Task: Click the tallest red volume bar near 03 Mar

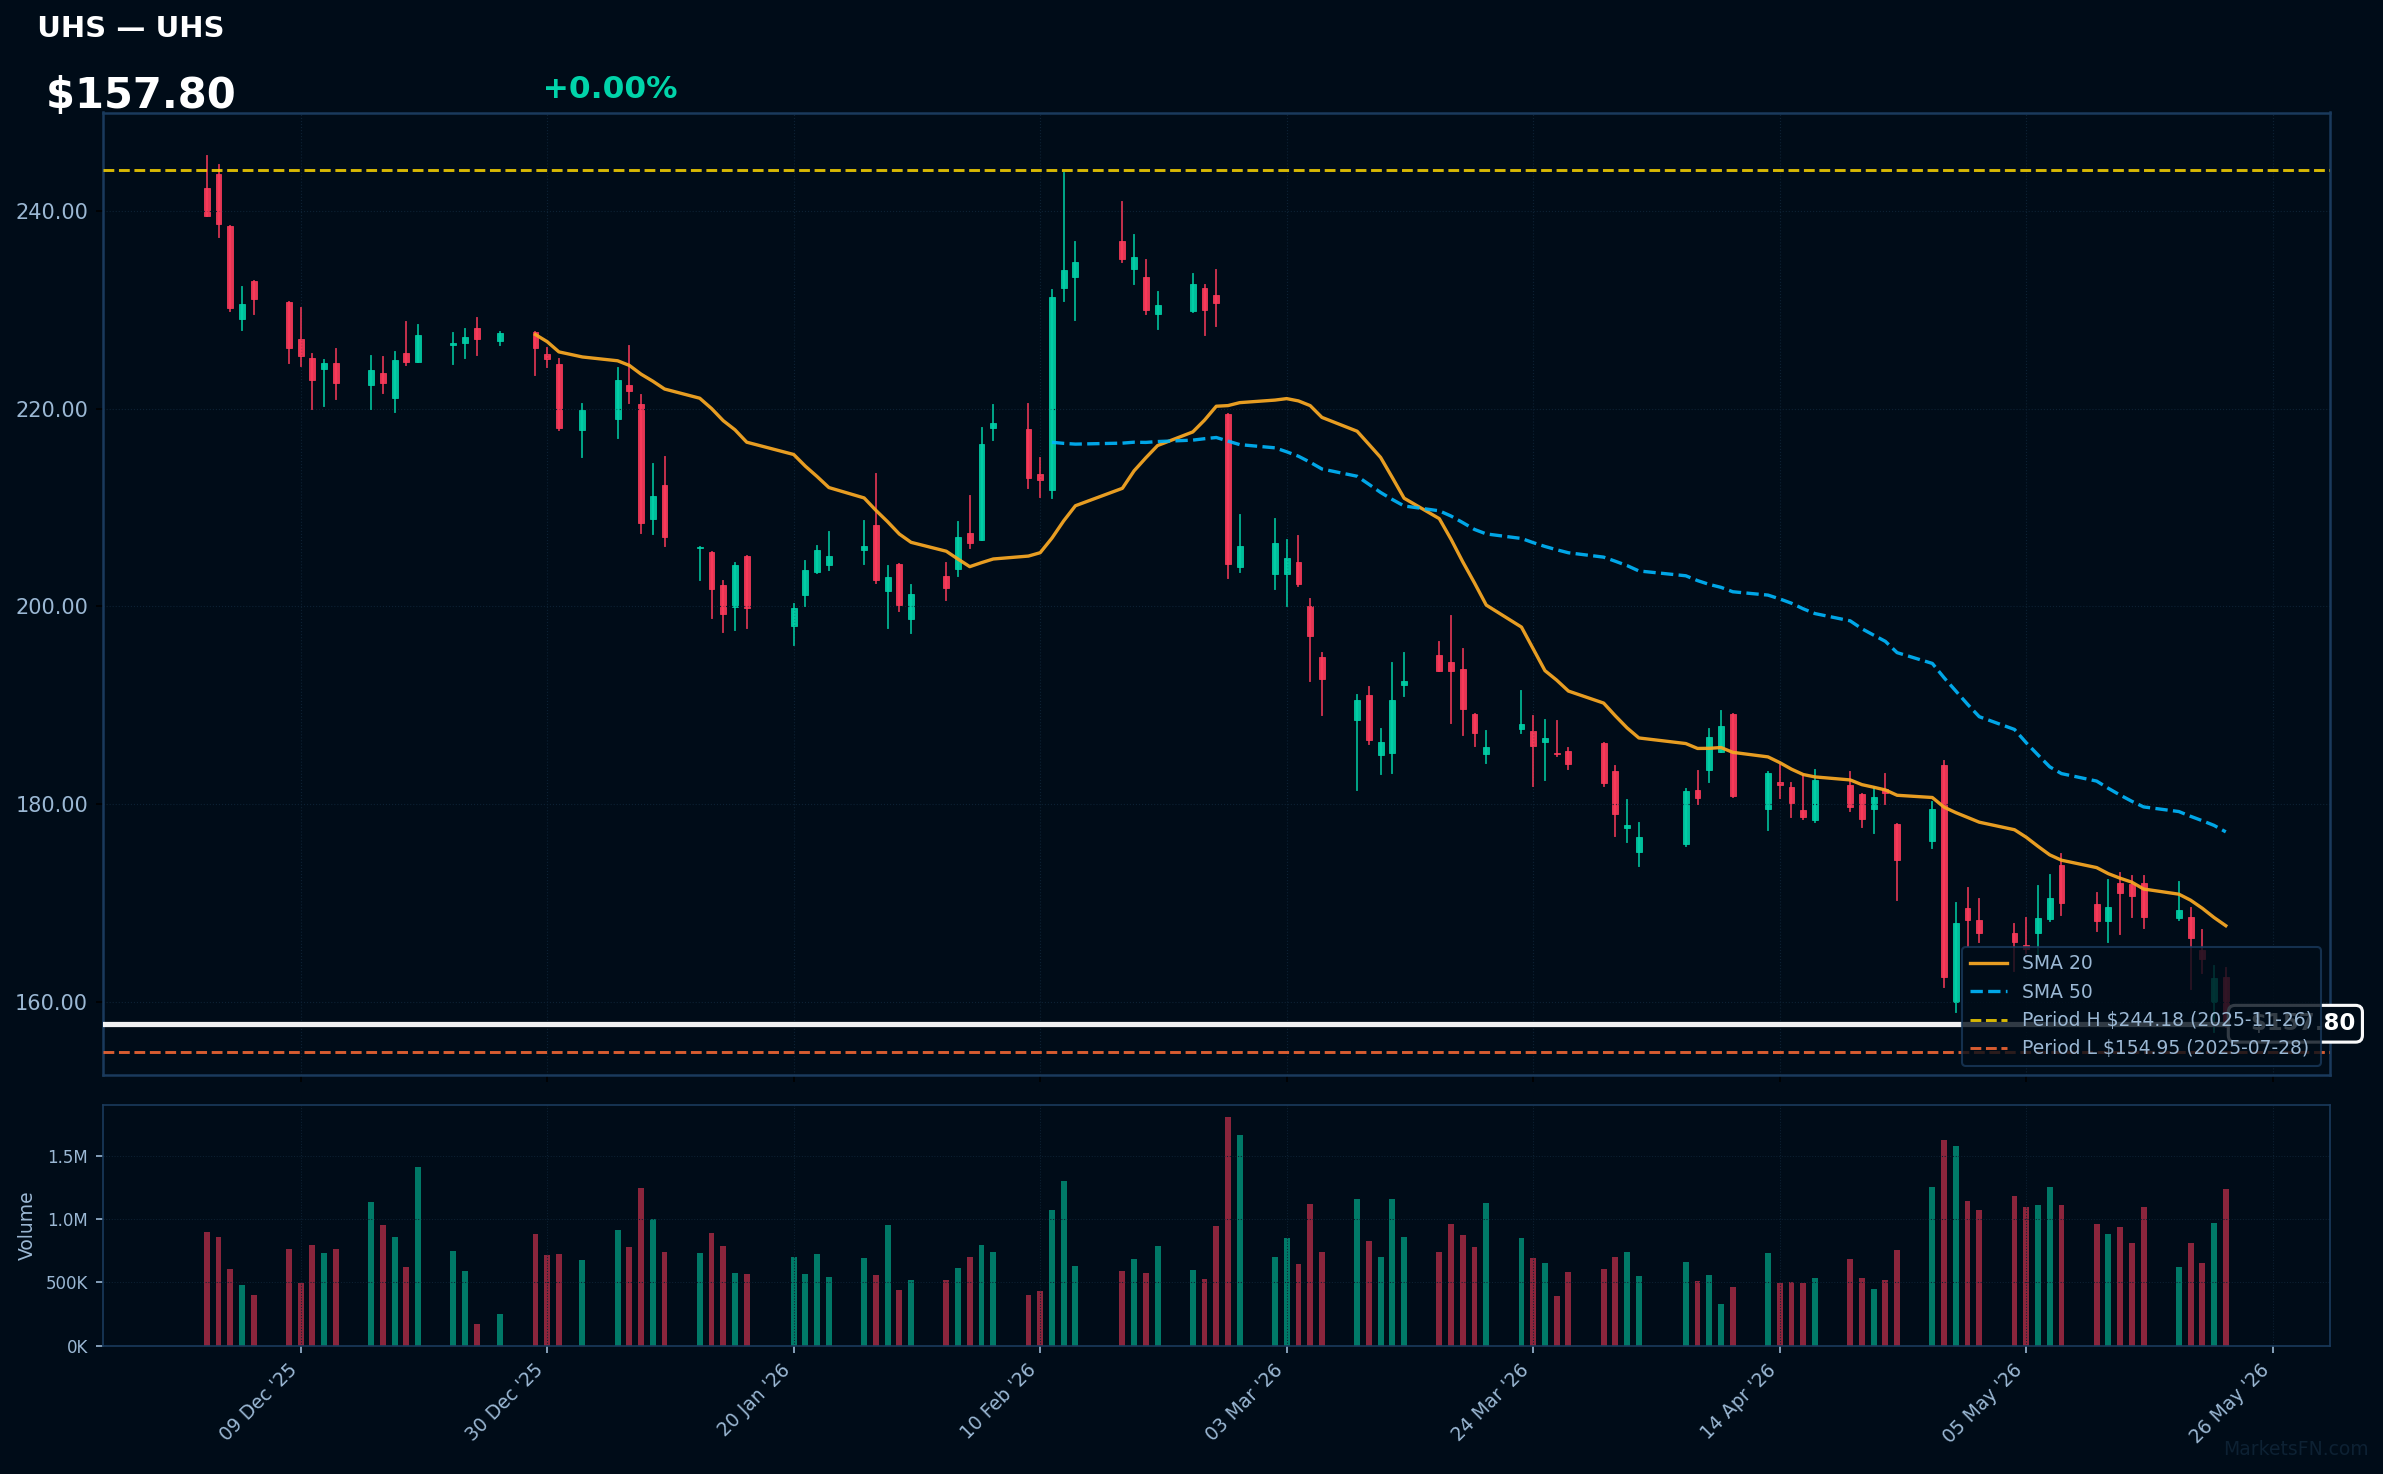Action: click(1228, 1231)
